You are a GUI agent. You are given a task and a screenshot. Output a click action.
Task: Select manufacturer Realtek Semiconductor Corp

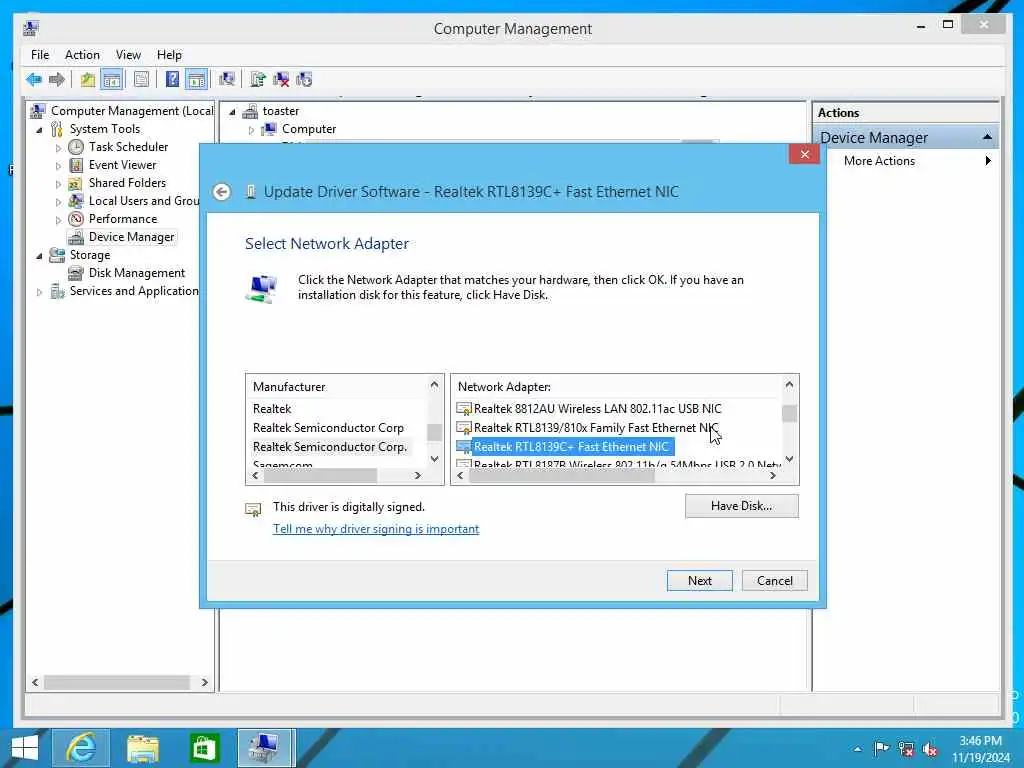coord(328,428)
